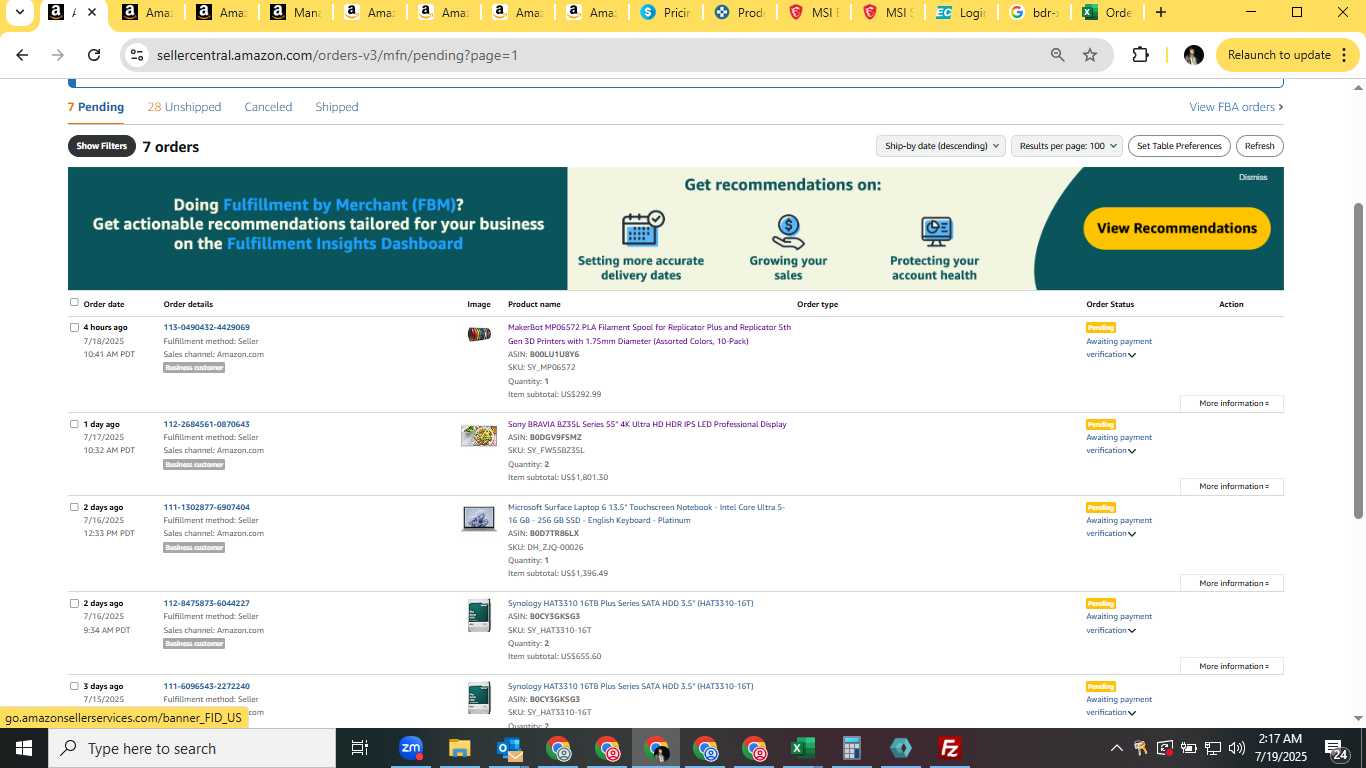
Task: Open the notification center with 24 alerts
Action: [1337, 749]
